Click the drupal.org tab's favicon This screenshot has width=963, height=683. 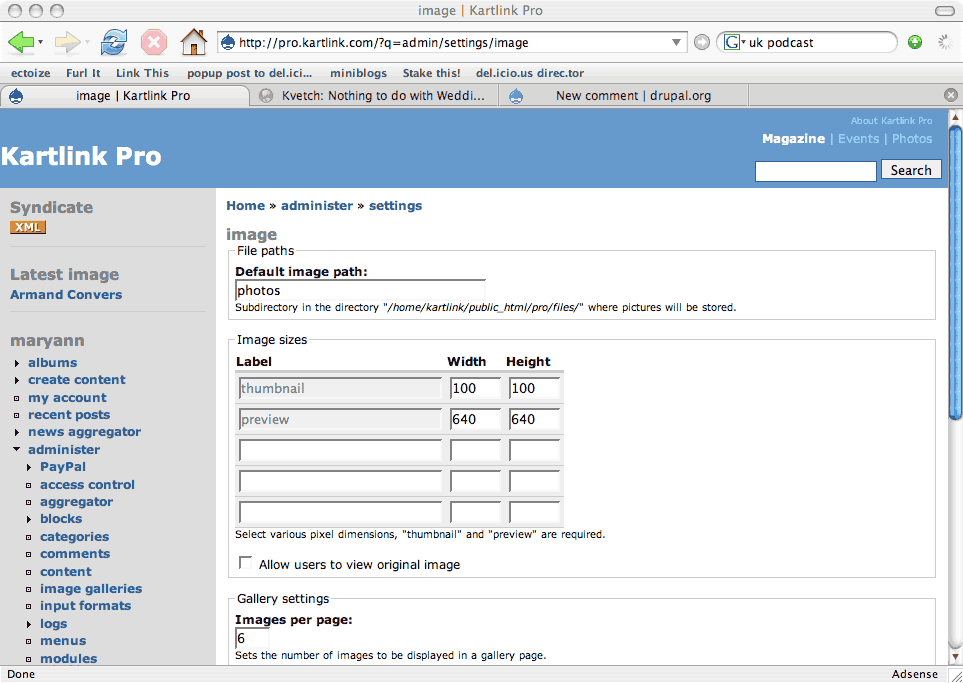[x=515, y=95]
